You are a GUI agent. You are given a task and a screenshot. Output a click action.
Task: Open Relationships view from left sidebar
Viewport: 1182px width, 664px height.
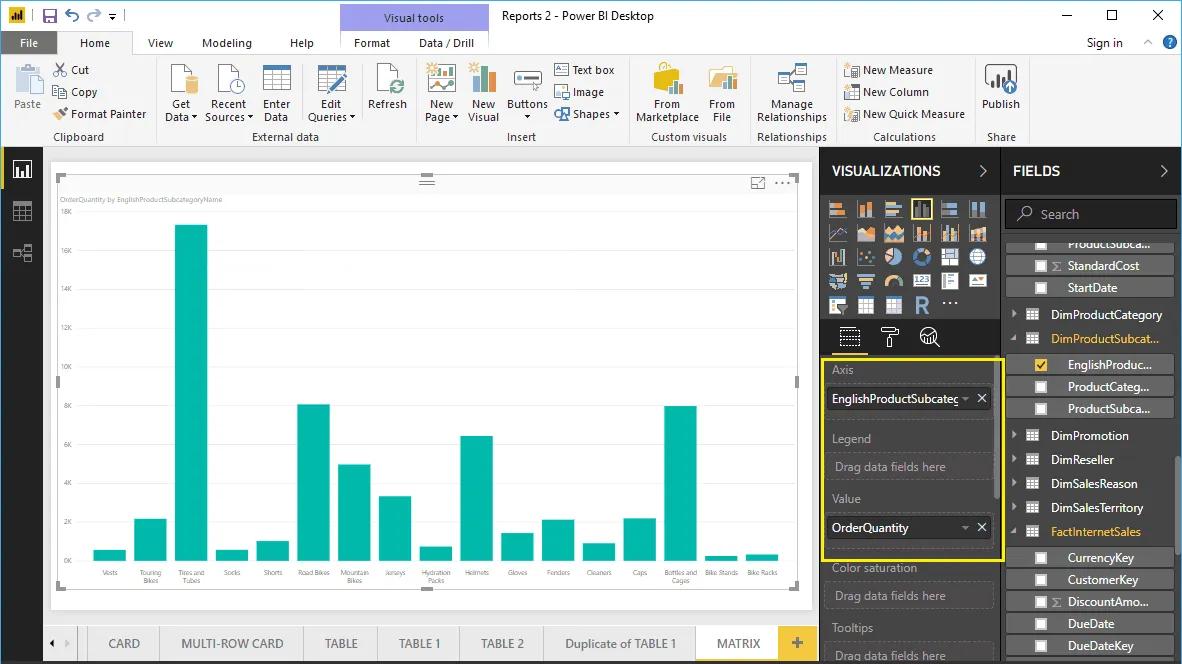[x=22, y=253]
